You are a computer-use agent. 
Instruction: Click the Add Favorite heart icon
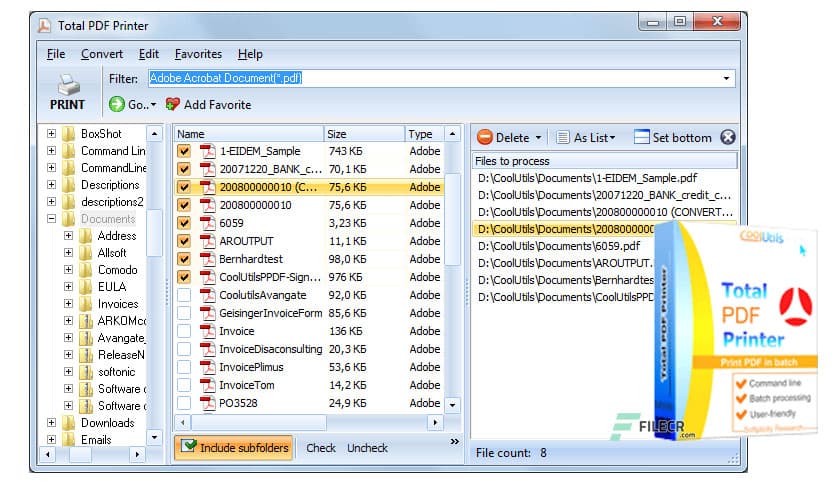(172, 104)
